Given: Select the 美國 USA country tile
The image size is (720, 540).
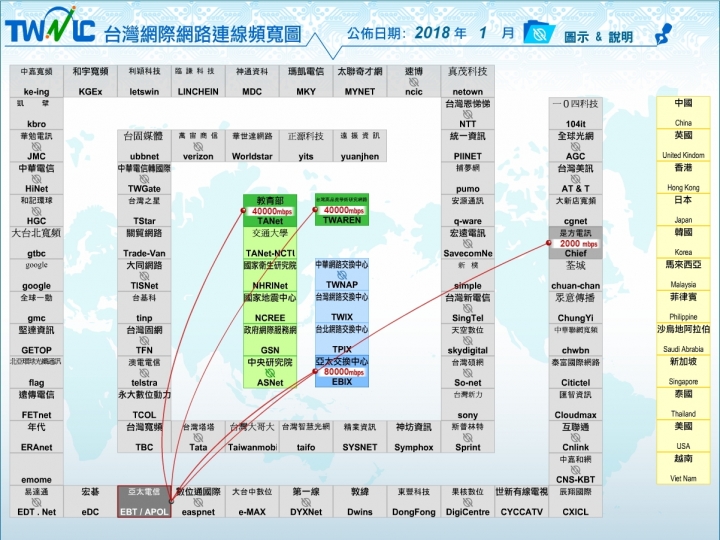Looking at the screenshot, I should [683, 436].
